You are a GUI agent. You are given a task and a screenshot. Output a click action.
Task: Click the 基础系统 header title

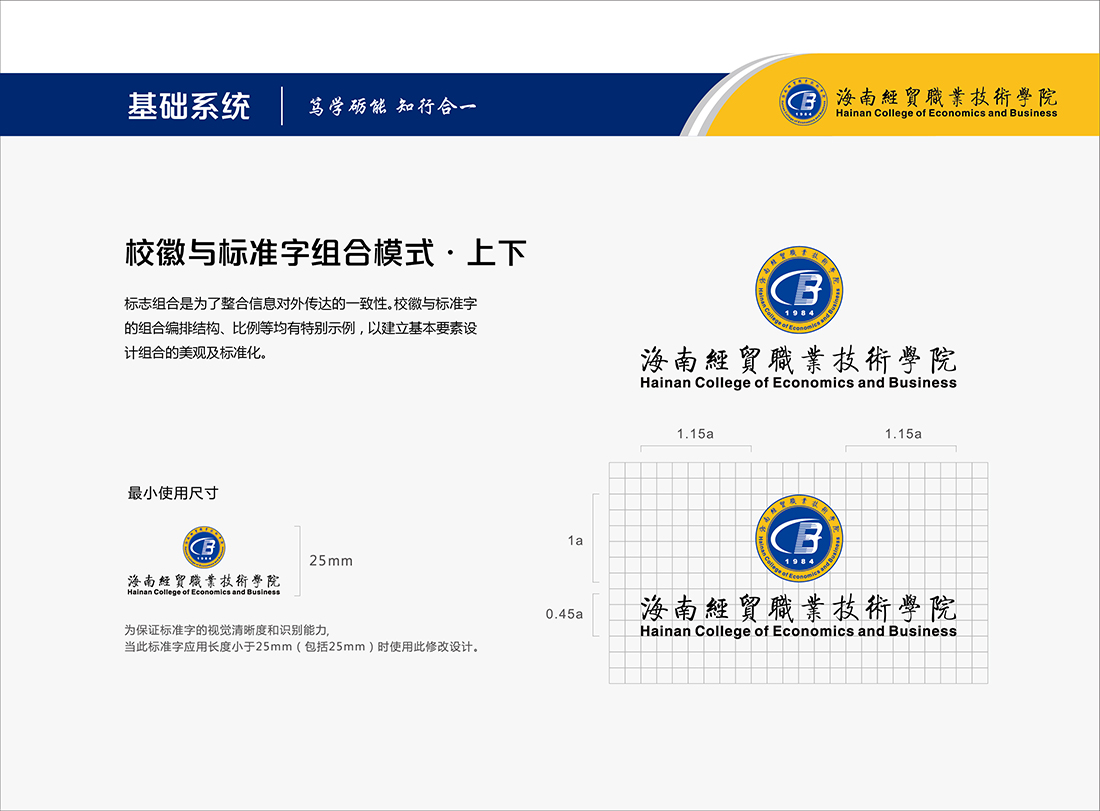click(189, 106)
